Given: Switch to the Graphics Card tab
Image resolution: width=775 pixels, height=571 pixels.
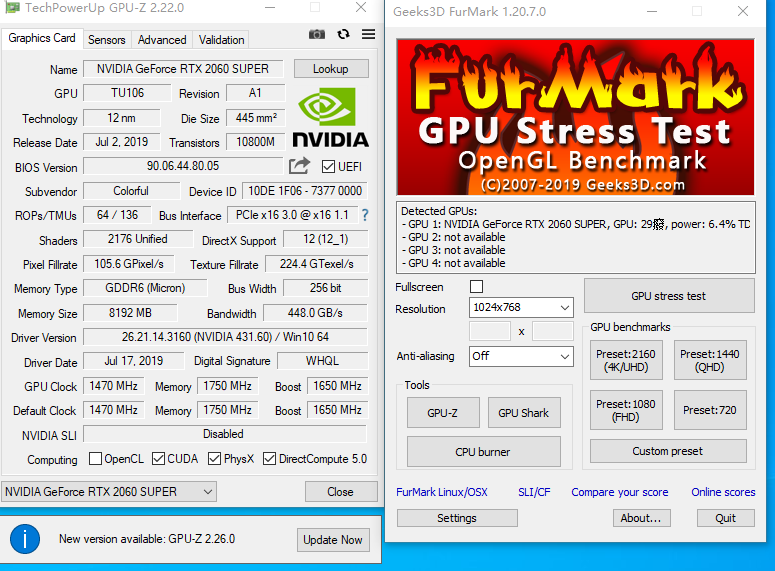Looking at the screenshot, I should pyautogui.click(x=42, y=38).
